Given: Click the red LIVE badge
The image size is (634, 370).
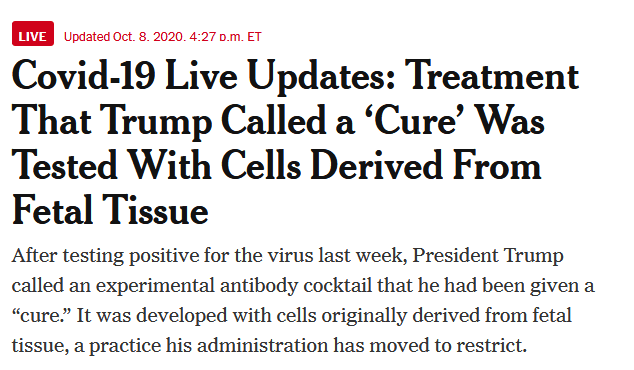Looking at the screenshot, I should tap(33, 34).
